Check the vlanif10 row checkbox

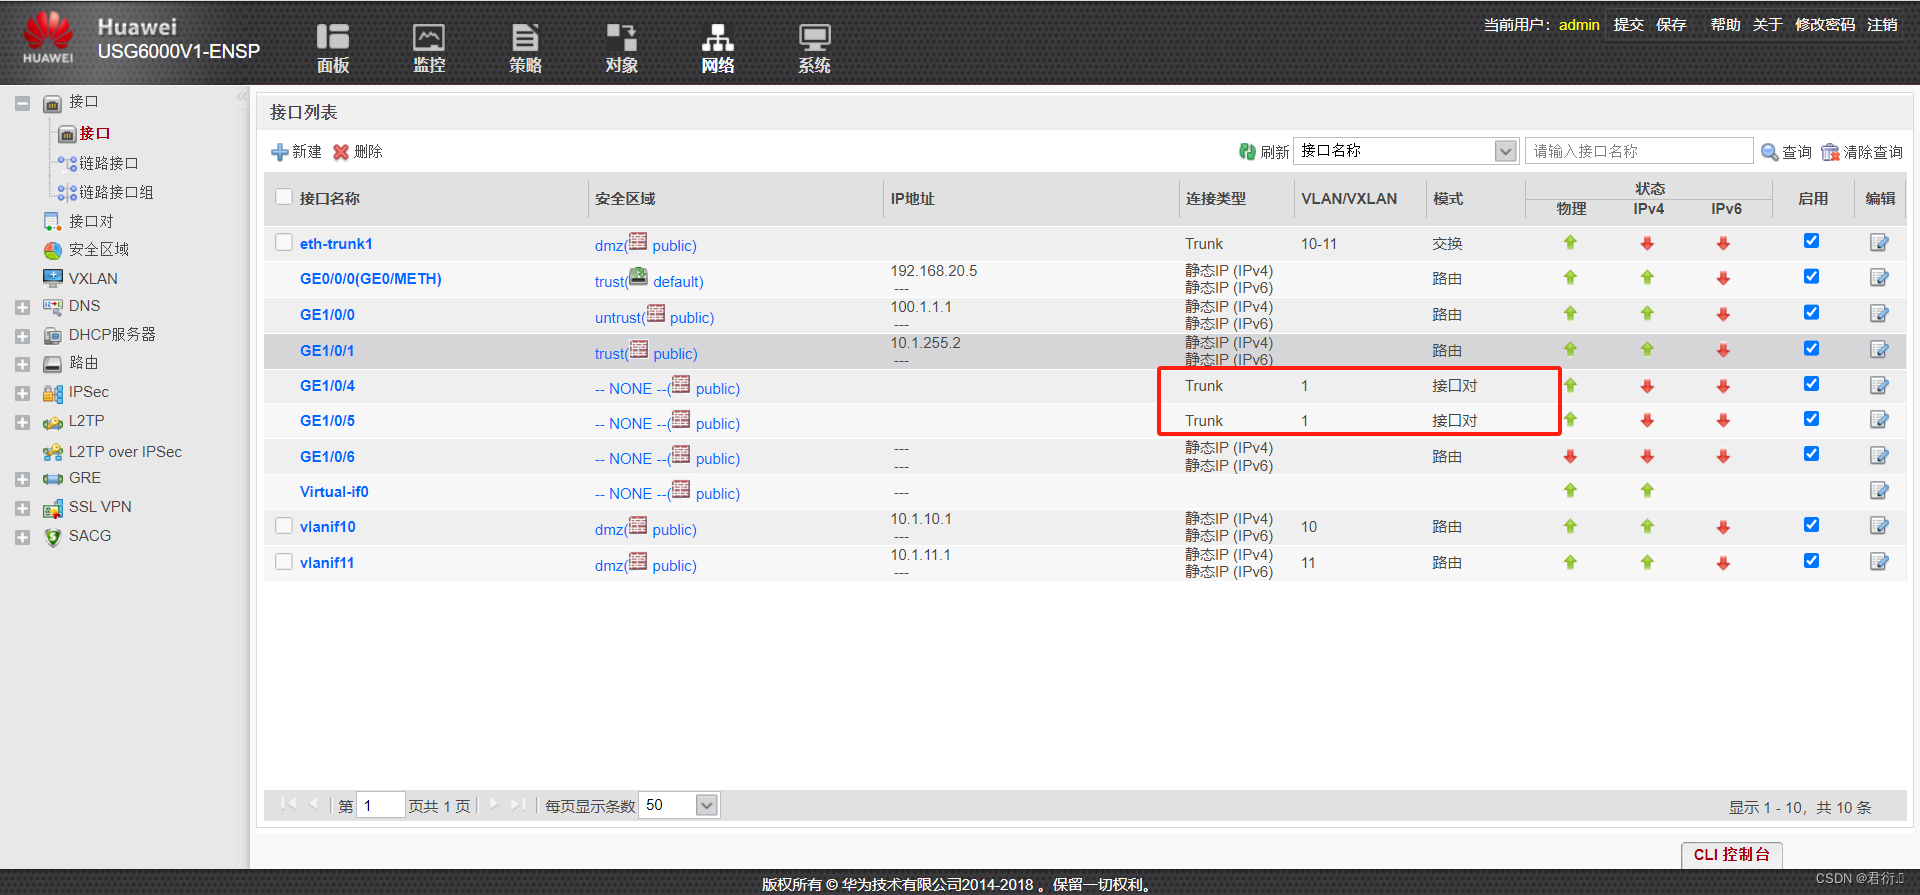284,525
